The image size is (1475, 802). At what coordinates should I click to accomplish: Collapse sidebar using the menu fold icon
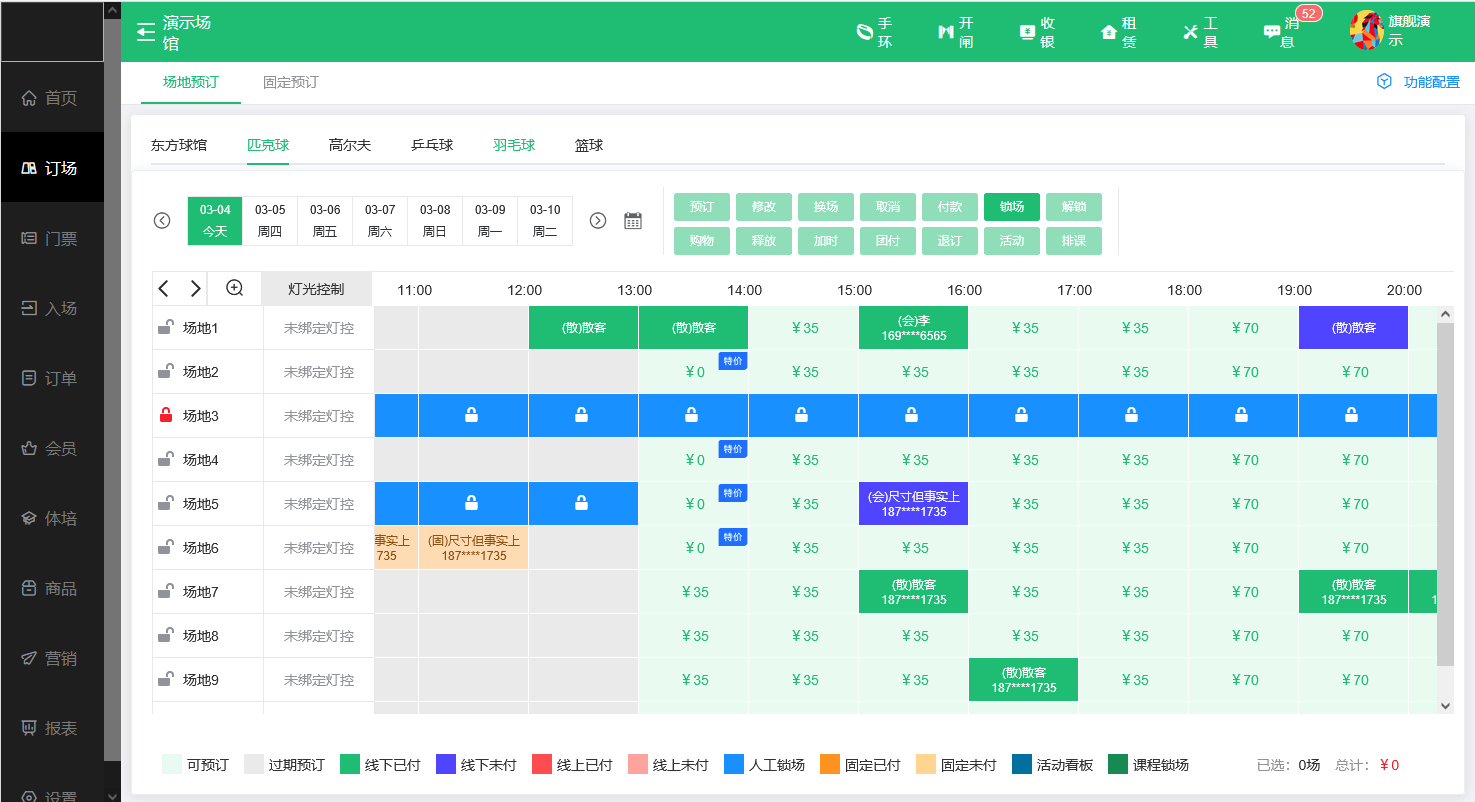pos(146,32)
